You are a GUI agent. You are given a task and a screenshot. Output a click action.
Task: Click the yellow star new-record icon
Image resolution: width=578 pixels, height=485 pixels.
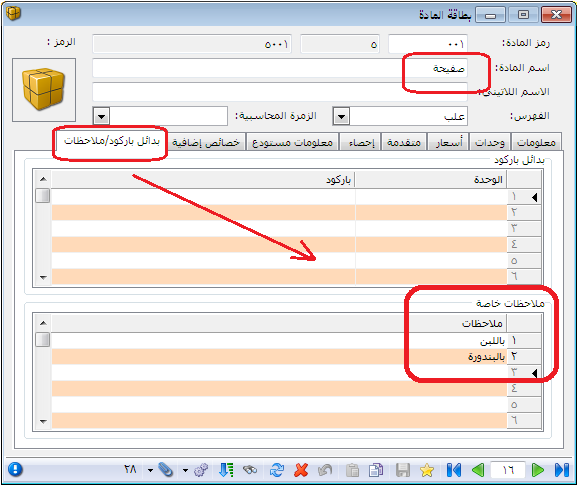pyautogui.click(x=427, y=470)
